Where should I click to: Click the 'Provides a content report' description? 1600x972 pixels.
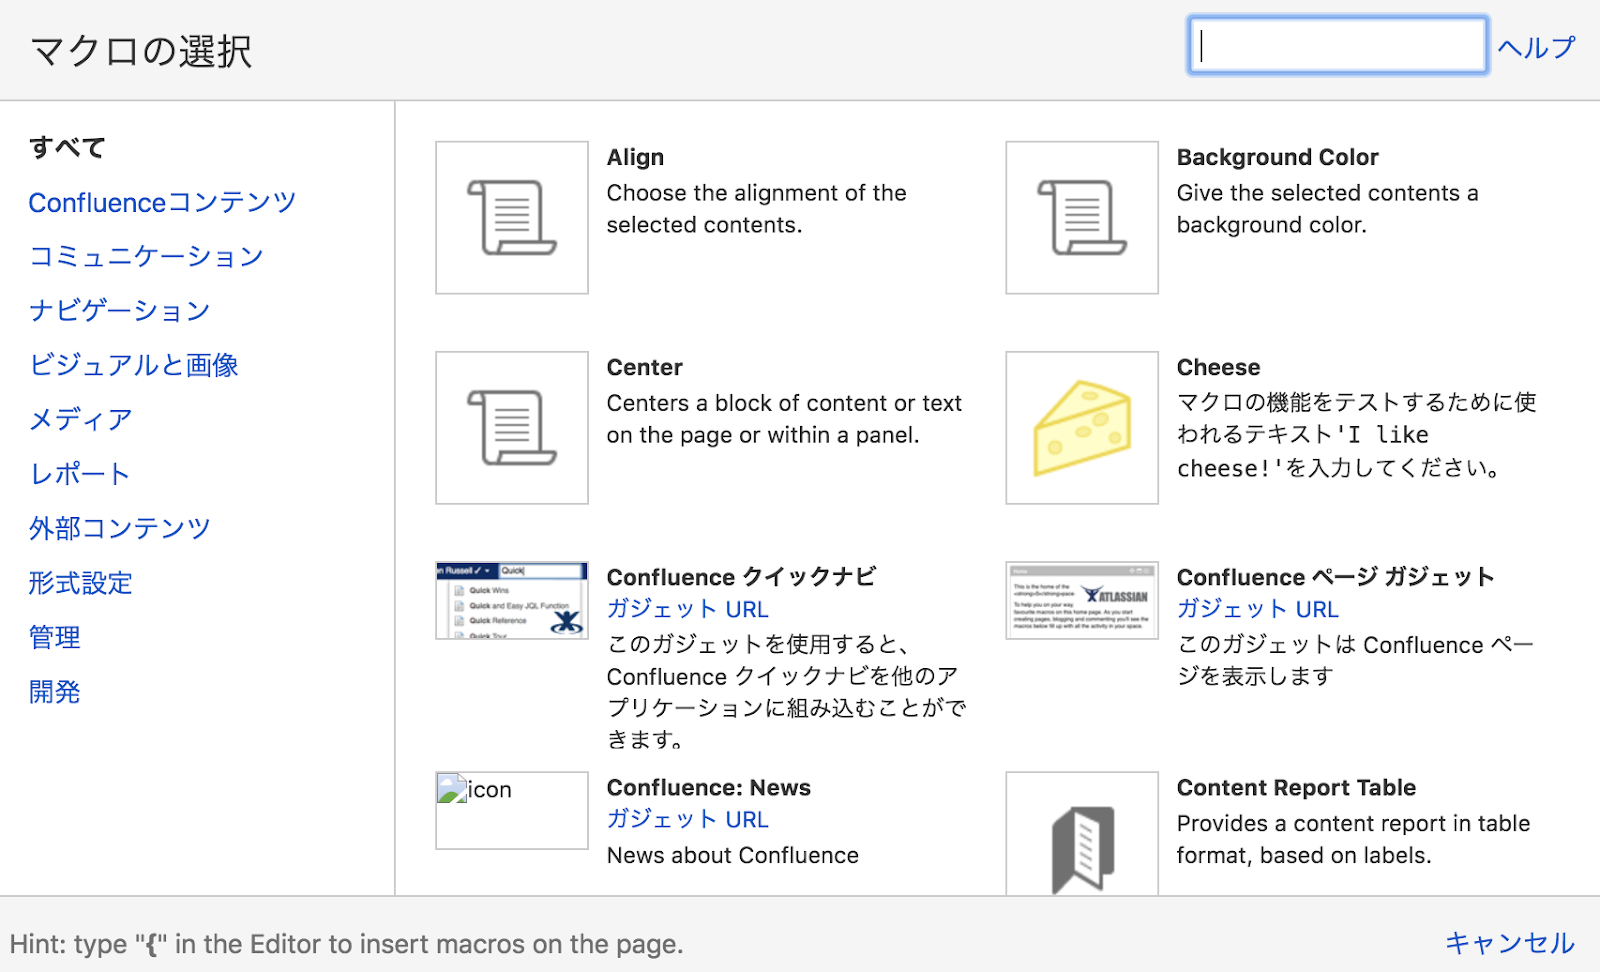click(1353, 839)
